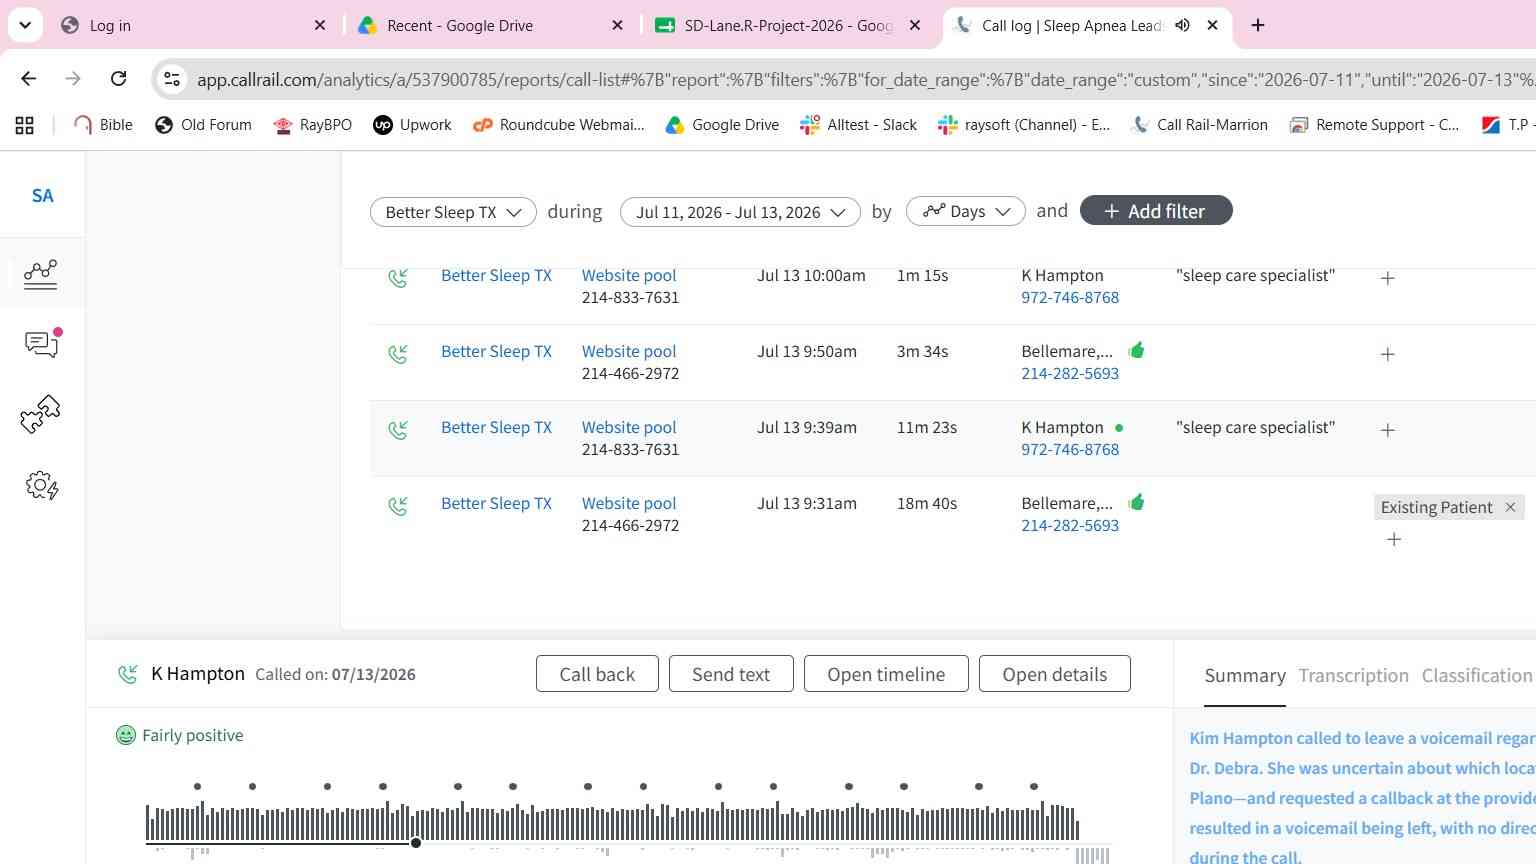Screen dimensions: 1536x864
Task: Mute the Call log browser tab audio
Action: click(1182, 25)
